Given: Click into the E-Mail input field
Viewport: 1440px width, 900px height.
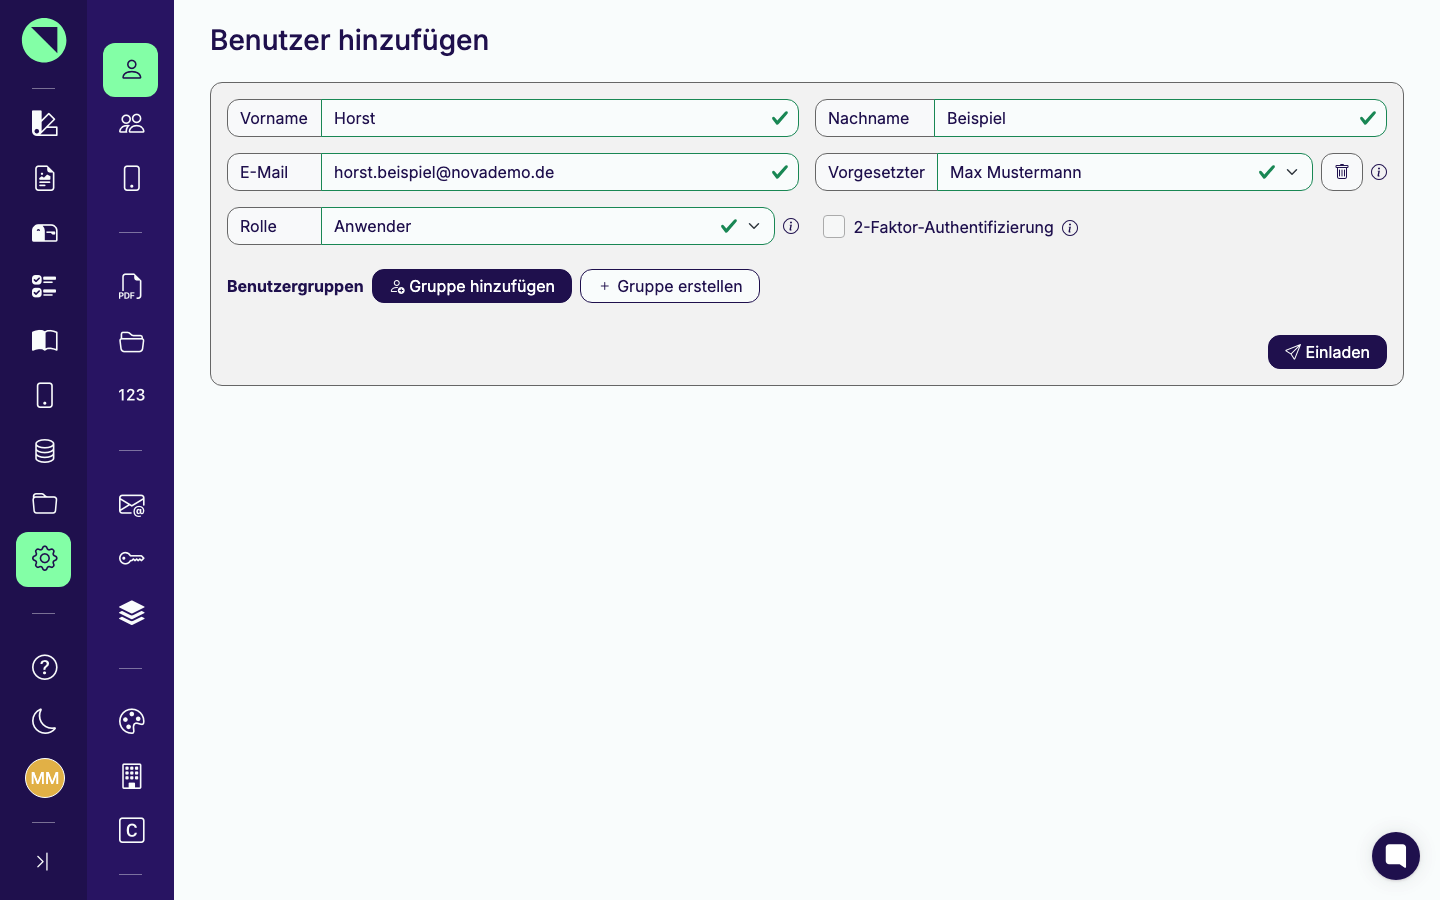Looking at the screenshot, I should (560, 172).
